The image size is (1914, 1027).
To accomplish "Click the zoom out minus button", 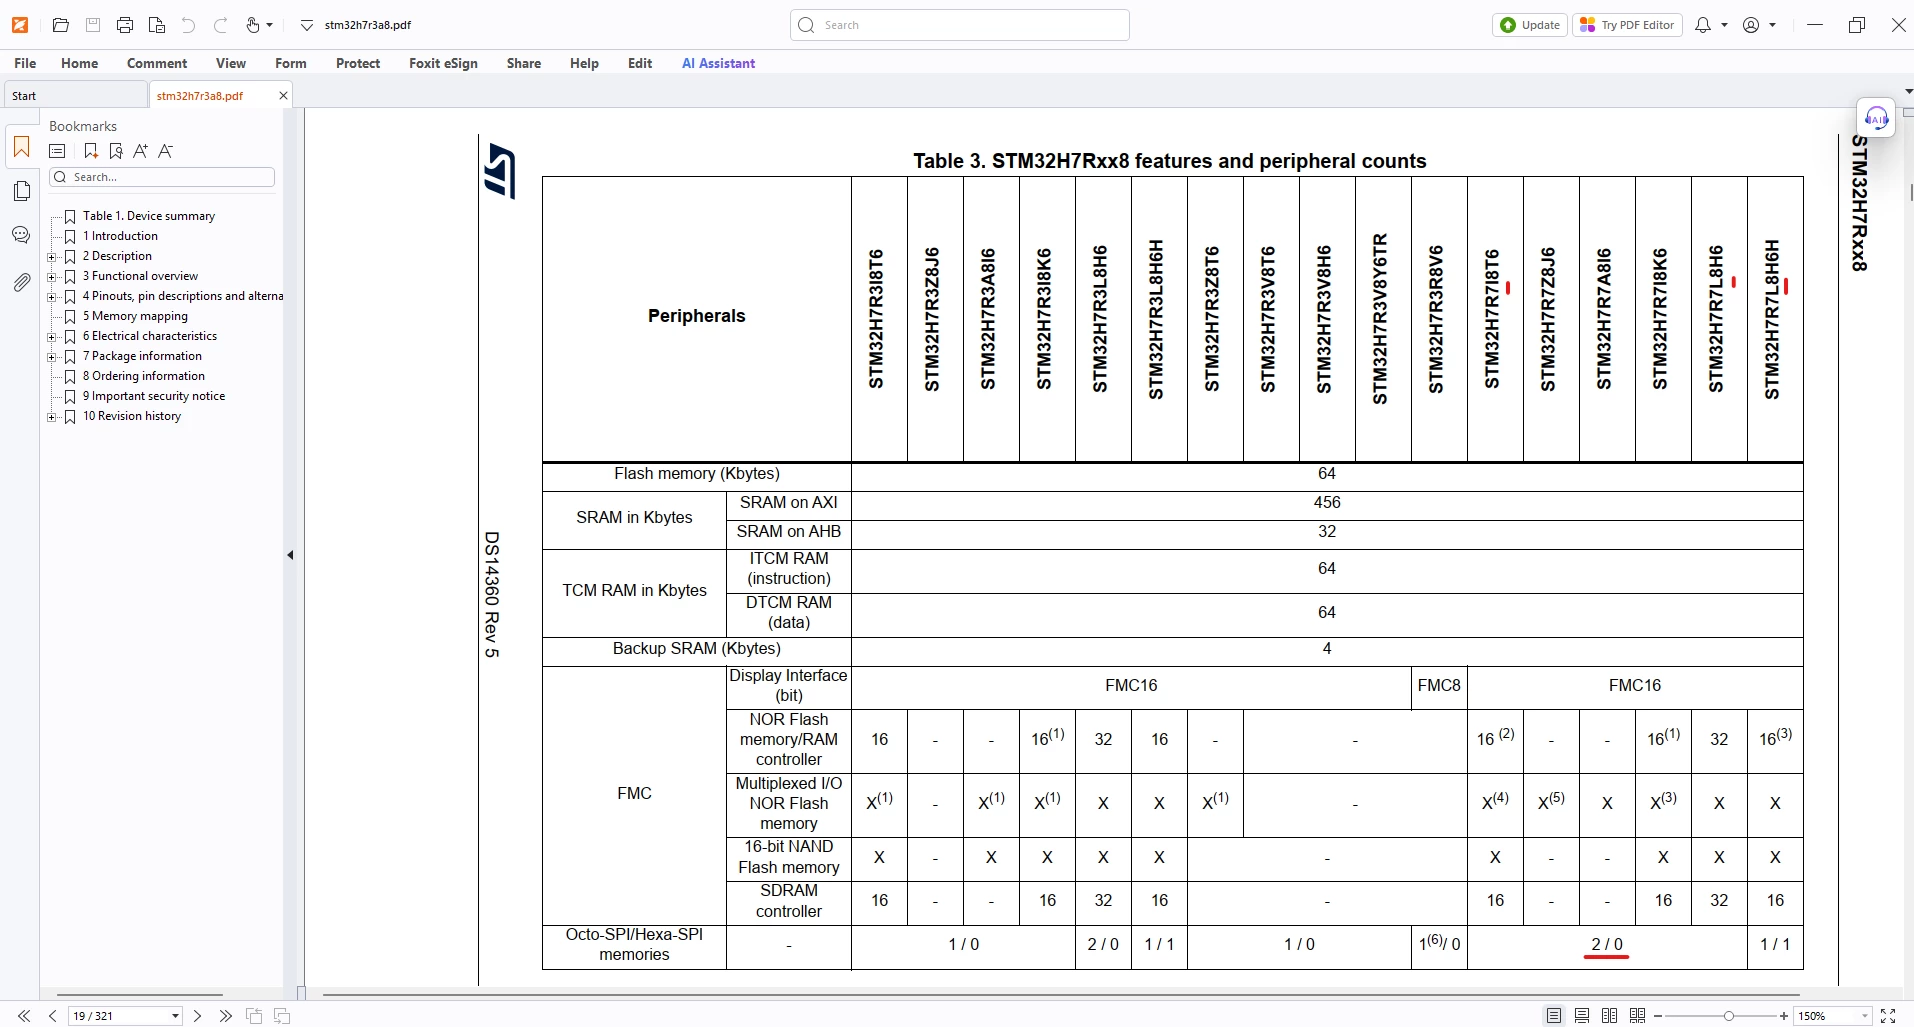I will pos(1658,1016).
